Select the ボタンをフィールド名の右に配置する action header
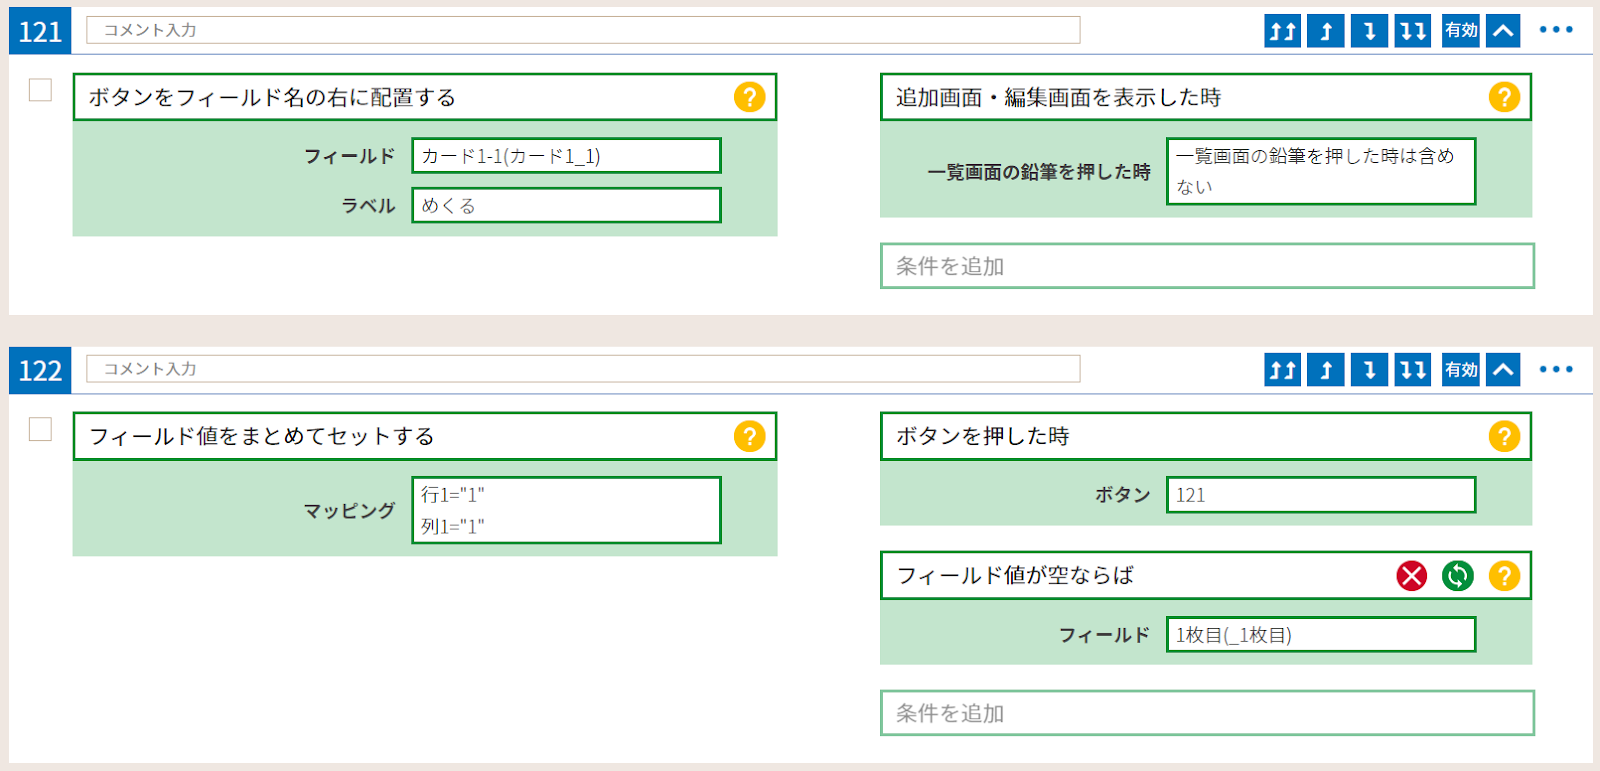 [x=425, y=97]
